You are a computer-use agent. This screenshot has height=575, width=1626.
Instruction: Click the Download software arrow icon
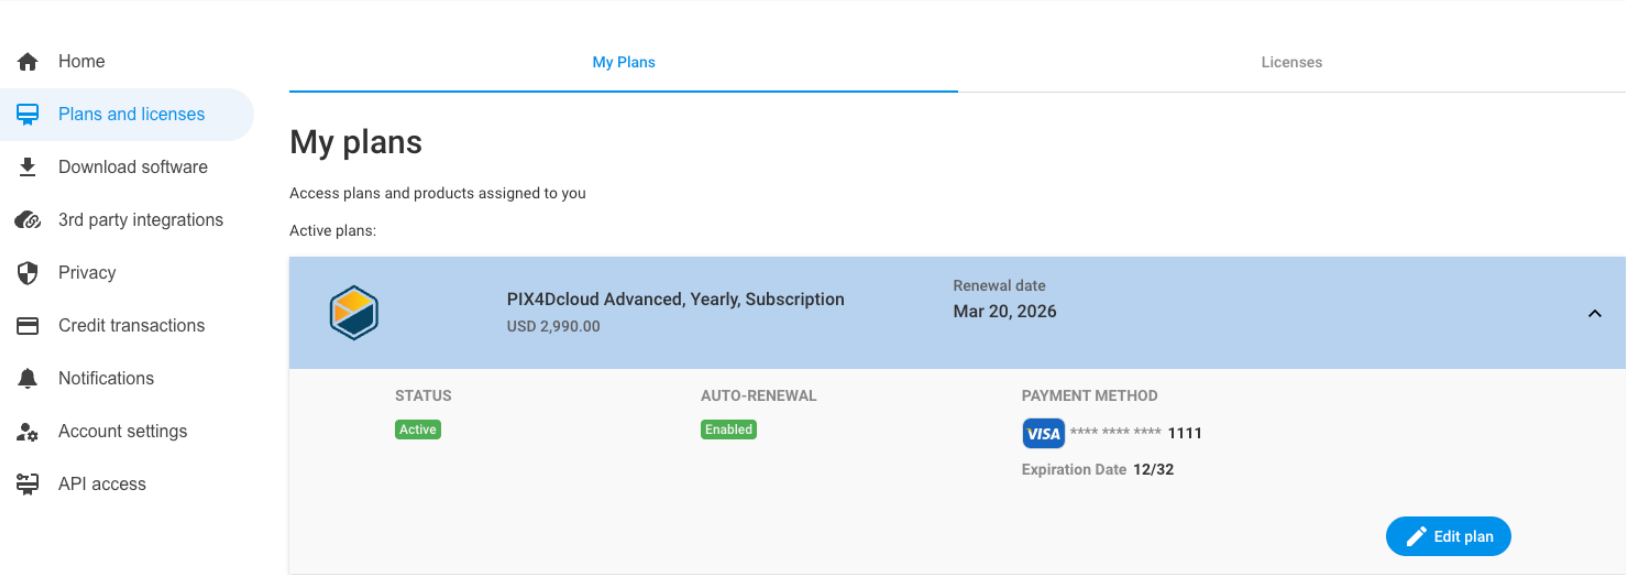[x=28, y=167]
